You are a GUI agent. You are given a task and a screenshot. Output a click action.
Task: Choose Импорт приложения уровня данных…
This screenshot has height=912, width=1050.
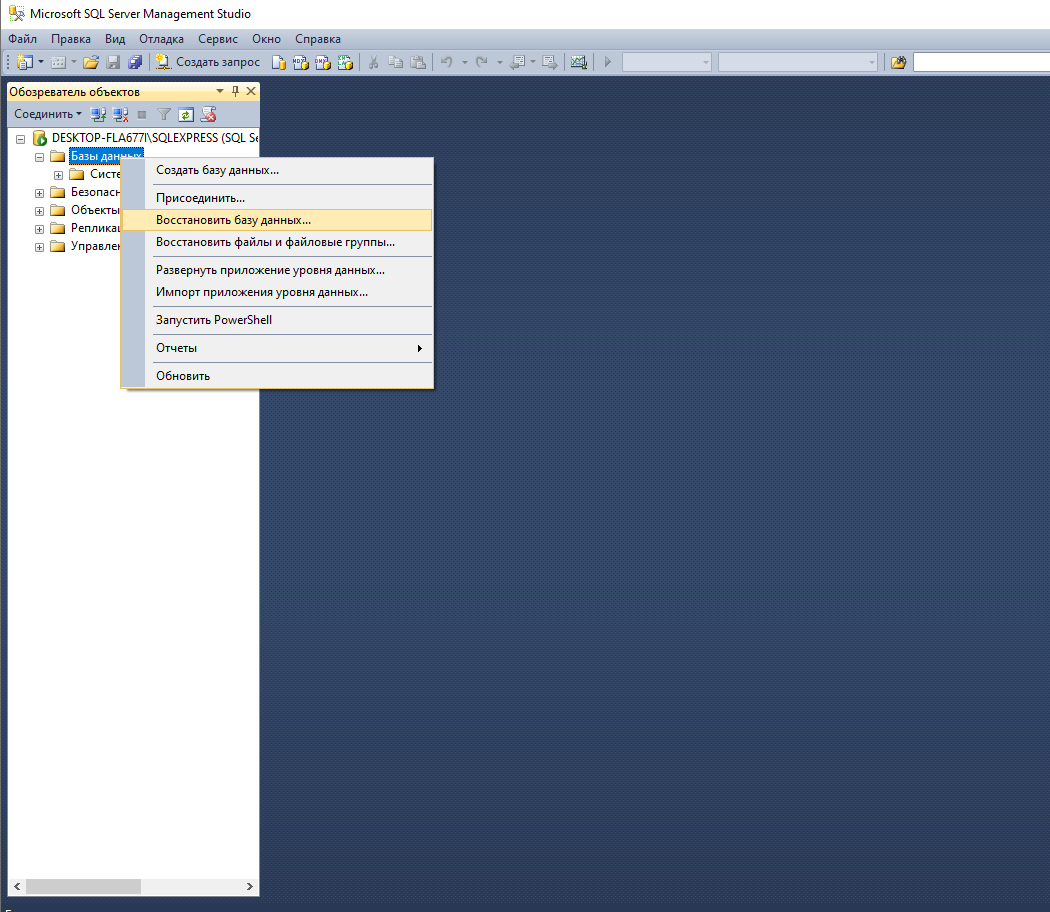pyautogui.click(x=277, y=293)
